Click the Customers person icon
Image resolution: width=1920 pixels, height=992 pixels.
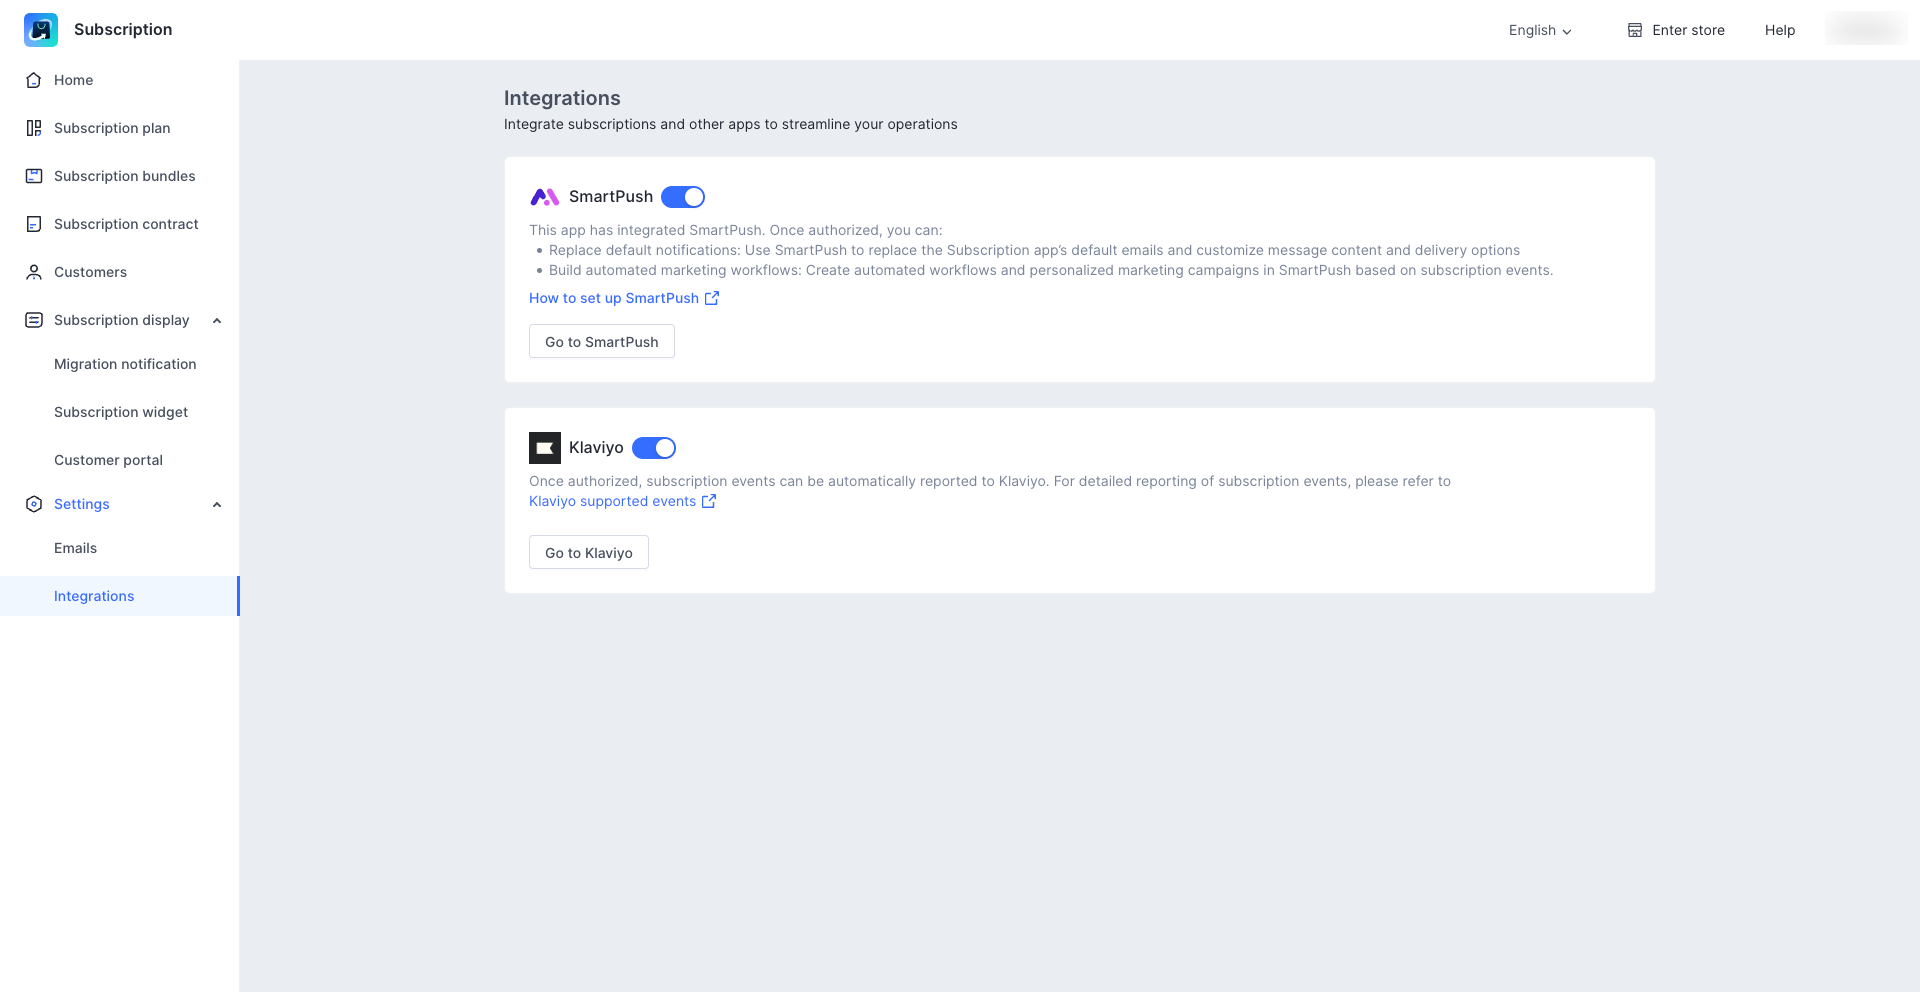[x=34, y=272]
